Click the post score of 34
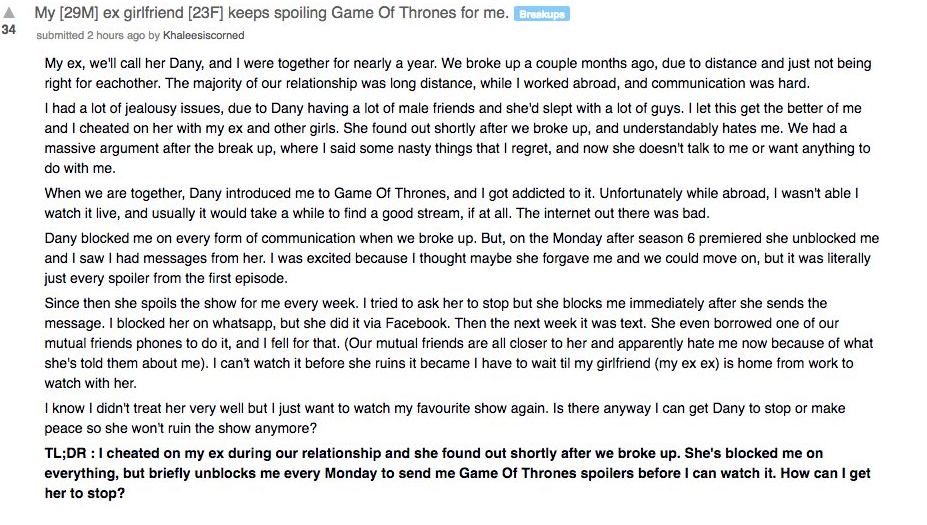Viewport: 927px width, 525px height. point(9,29)
